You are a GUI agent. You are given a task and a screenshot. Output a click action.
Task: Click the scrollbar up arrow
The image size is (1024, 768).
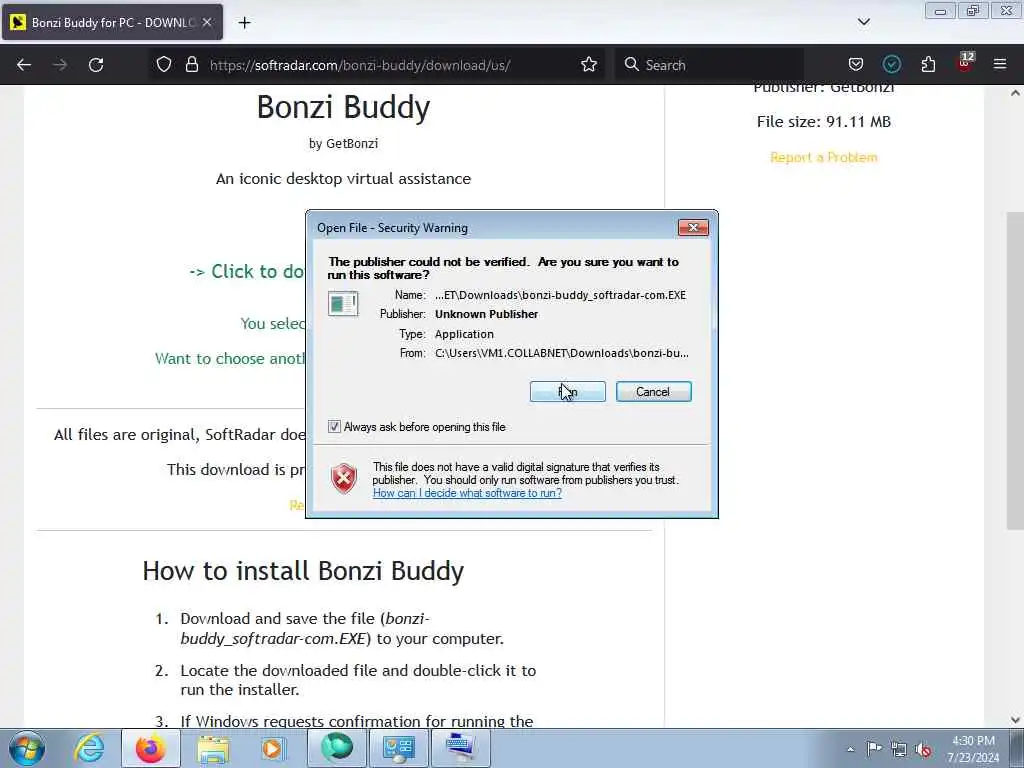pyautogui.click(x=1015, y=93)
